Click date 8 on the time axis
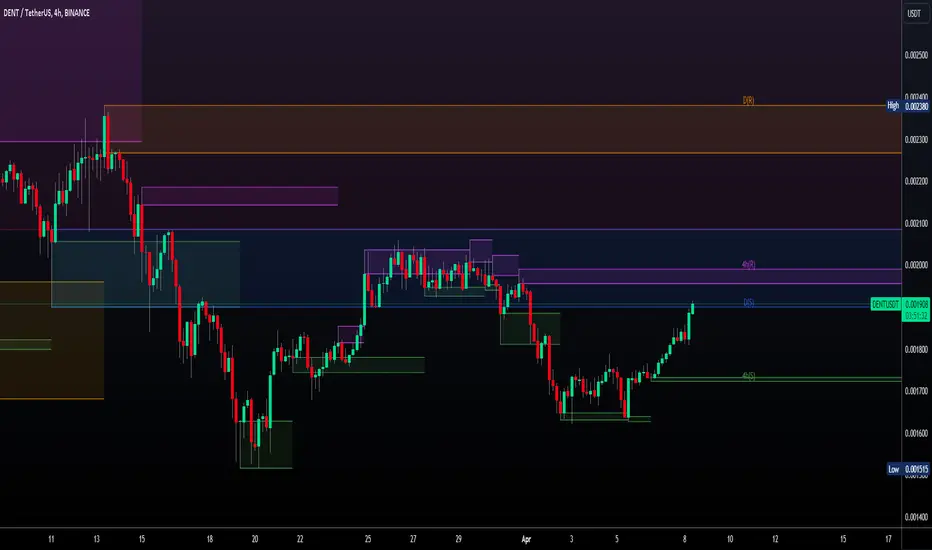 point(684,539)
